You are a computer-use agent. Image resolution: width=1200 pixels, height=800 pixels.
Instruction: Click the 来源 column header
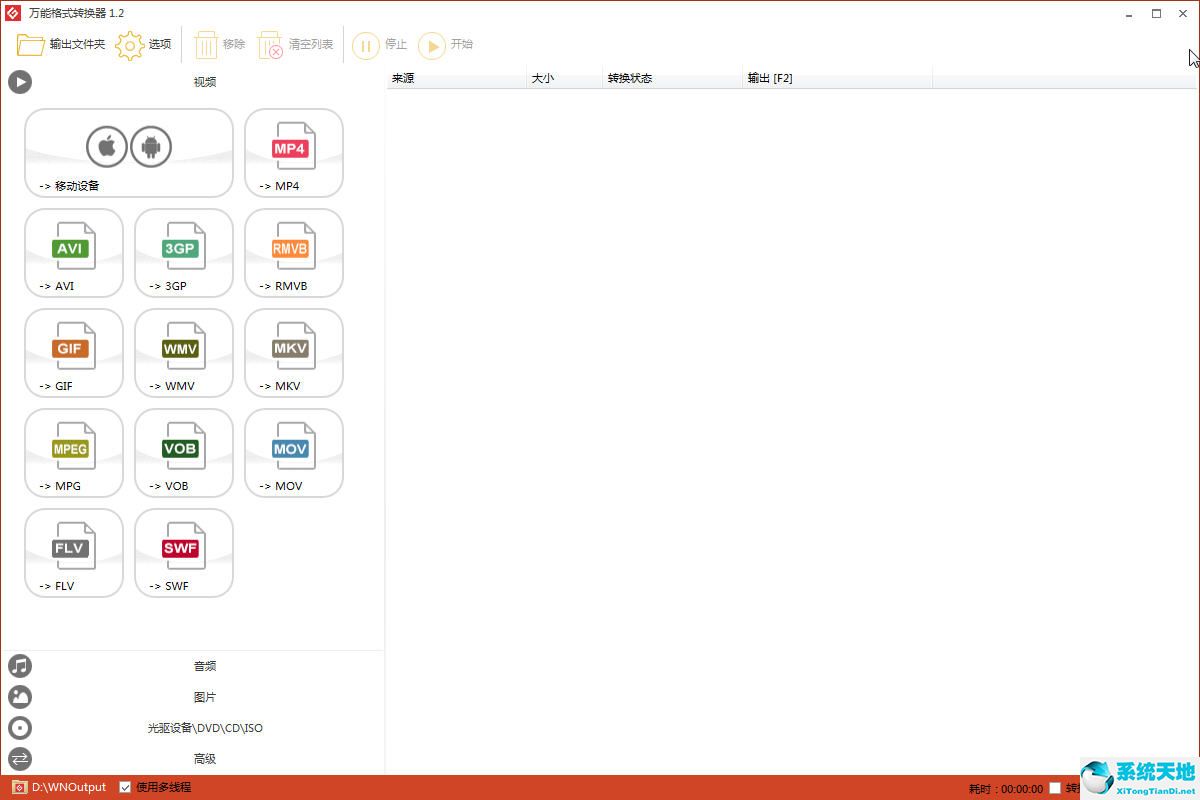click(456, 78)
